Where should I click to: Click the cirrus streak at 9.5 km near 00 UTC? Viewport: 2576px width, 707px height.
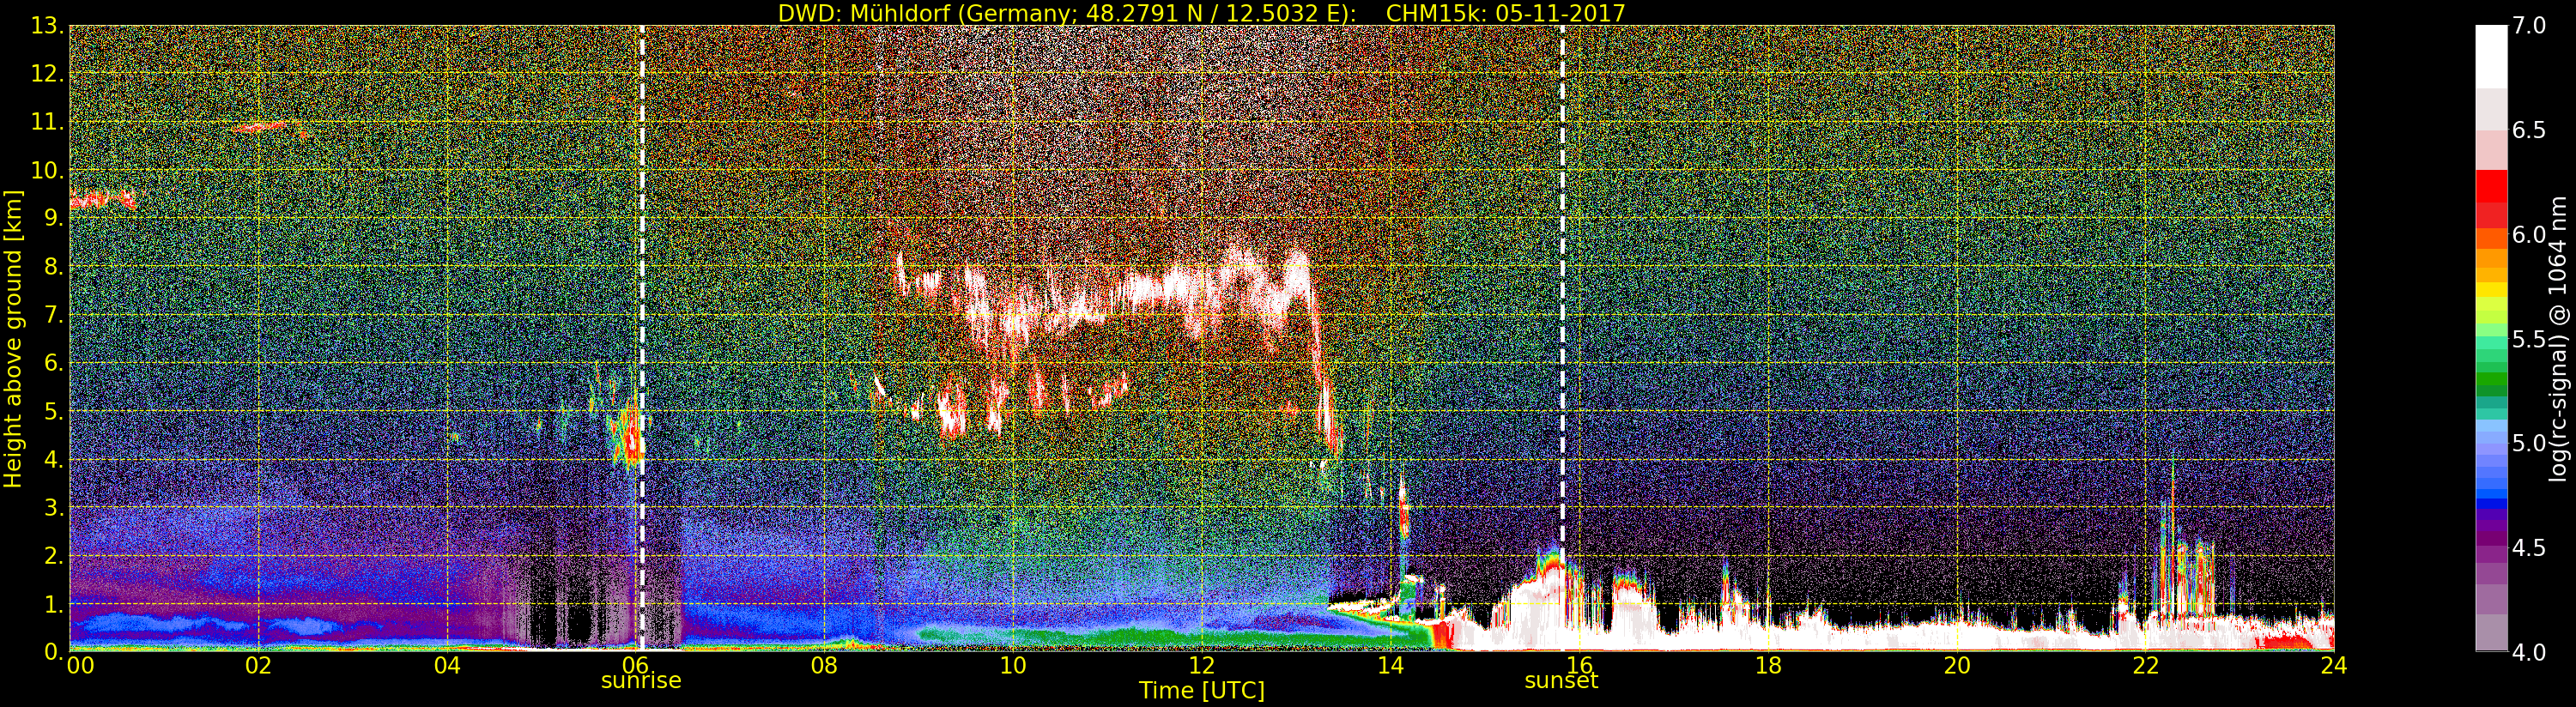(x=100, y=199)
